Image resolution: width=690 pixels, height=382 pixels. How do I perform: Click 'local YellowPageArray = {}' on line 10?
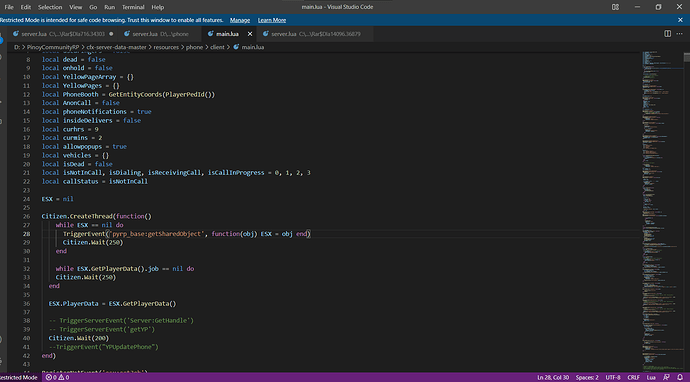coord(88,77)
